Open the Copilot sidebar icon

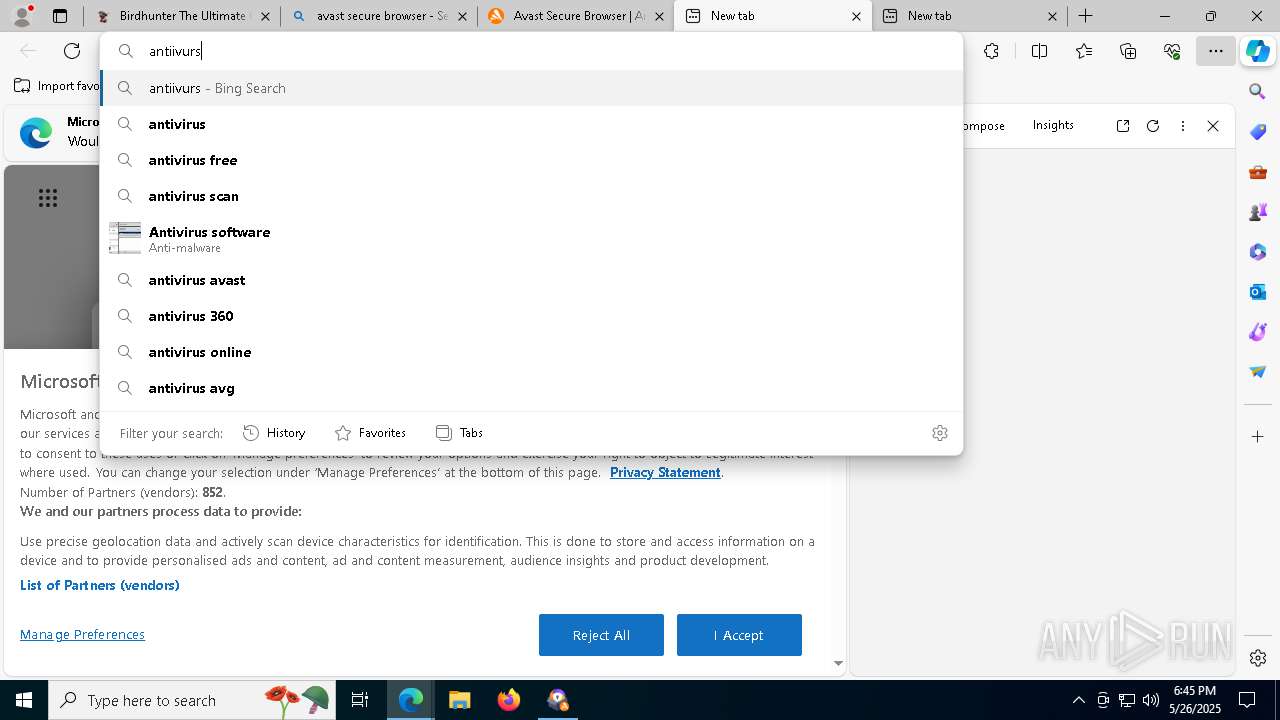1258,51
